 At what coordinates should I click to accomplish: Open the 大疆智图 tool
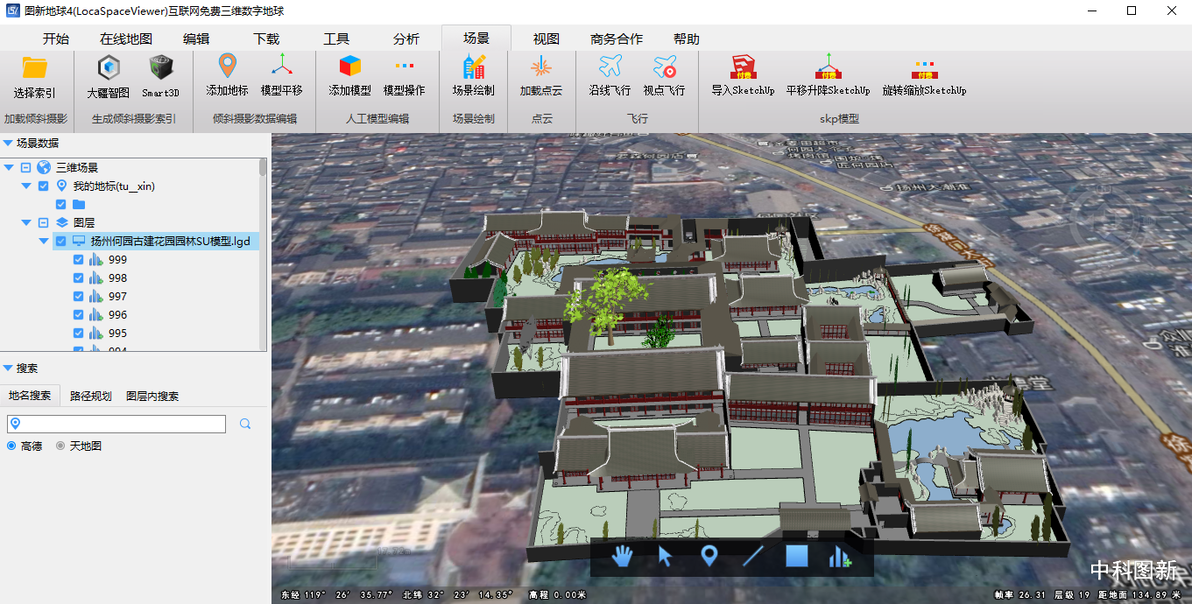(109, 76)
